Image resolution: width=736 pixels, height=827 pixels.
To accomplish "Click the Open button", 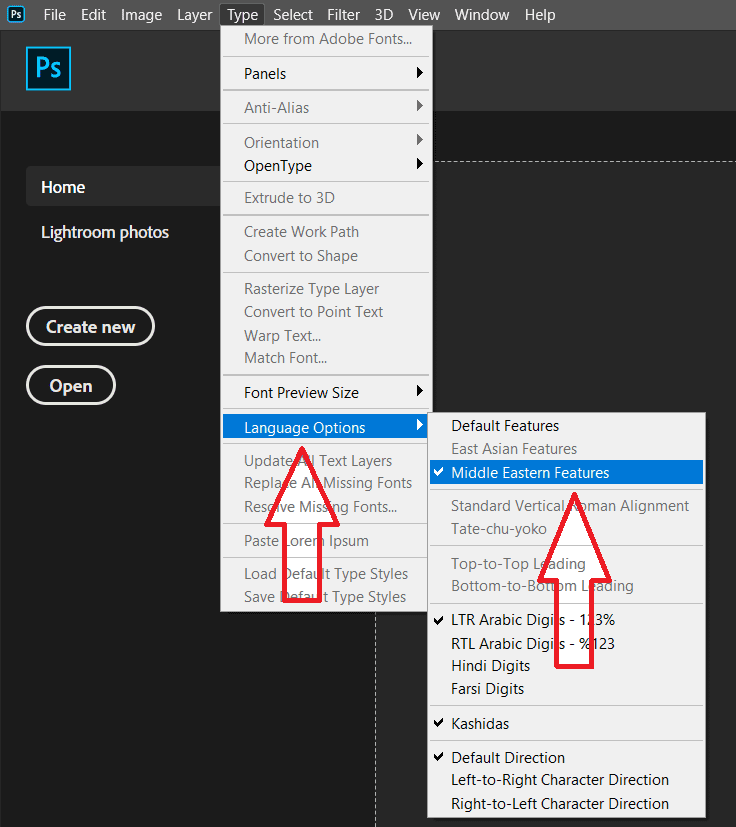I will (71, 386).
